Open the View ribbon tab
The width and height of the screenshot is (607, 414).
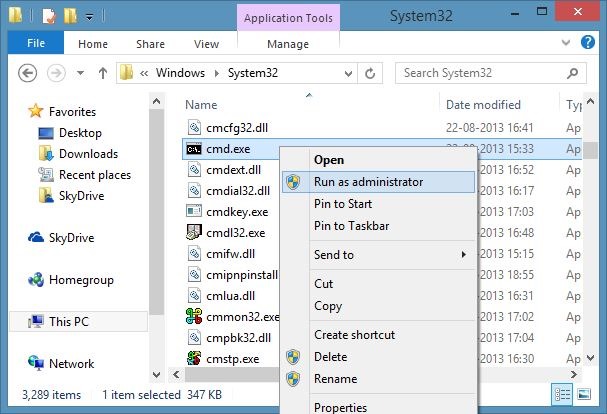tap(206, 44)
